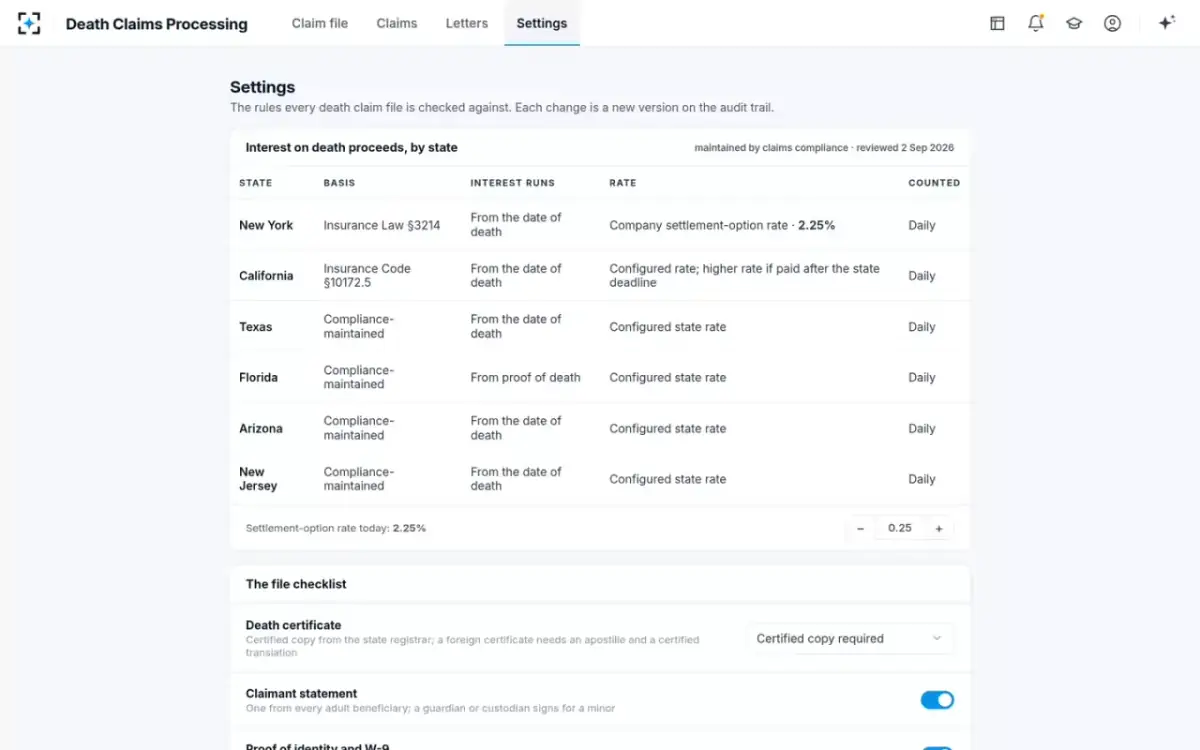The width and height of the screenshot is (1200, 750).
Task: Open the user account icon
Action: 1112,23
